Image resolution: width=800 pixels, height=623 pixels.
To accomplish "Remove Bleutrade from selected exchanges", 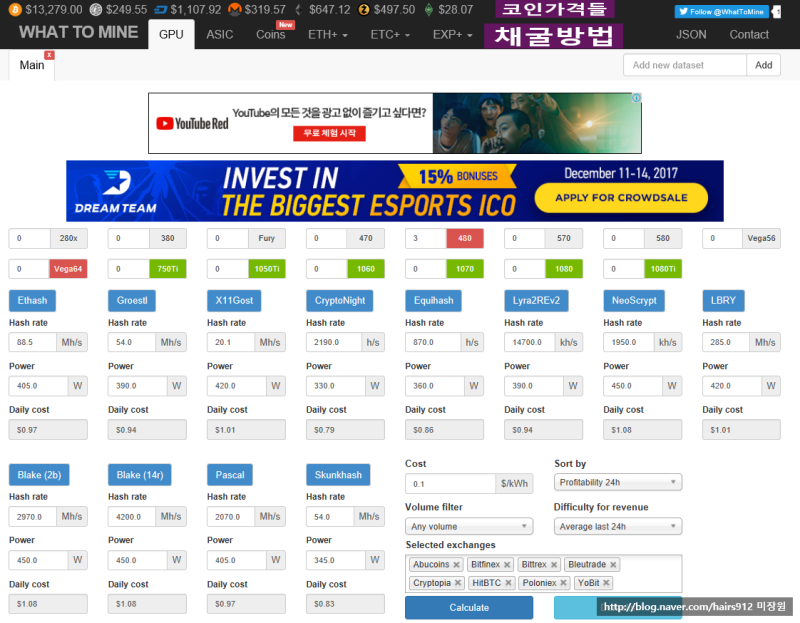I will click(x=613, y=565).
